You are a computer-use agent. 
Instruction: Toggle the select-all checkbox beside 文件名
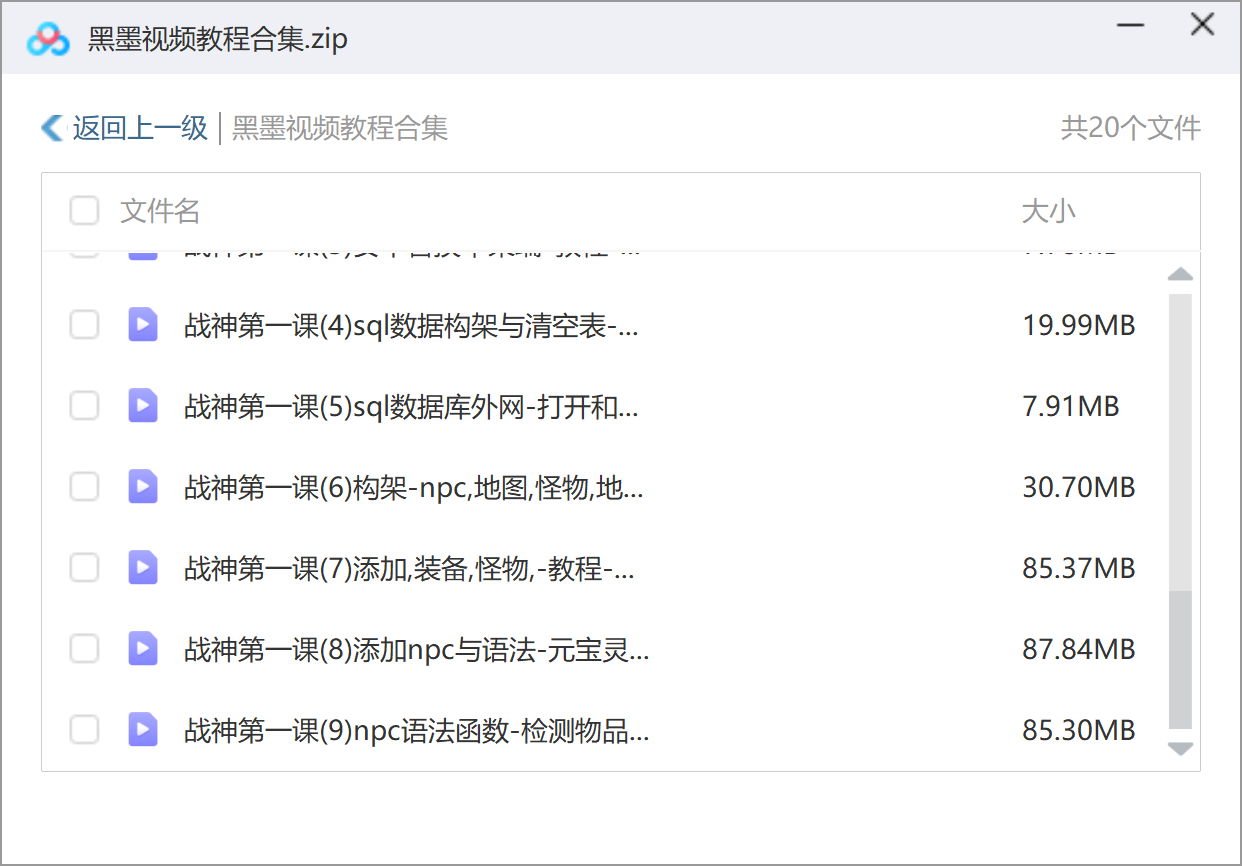[85, 211]
